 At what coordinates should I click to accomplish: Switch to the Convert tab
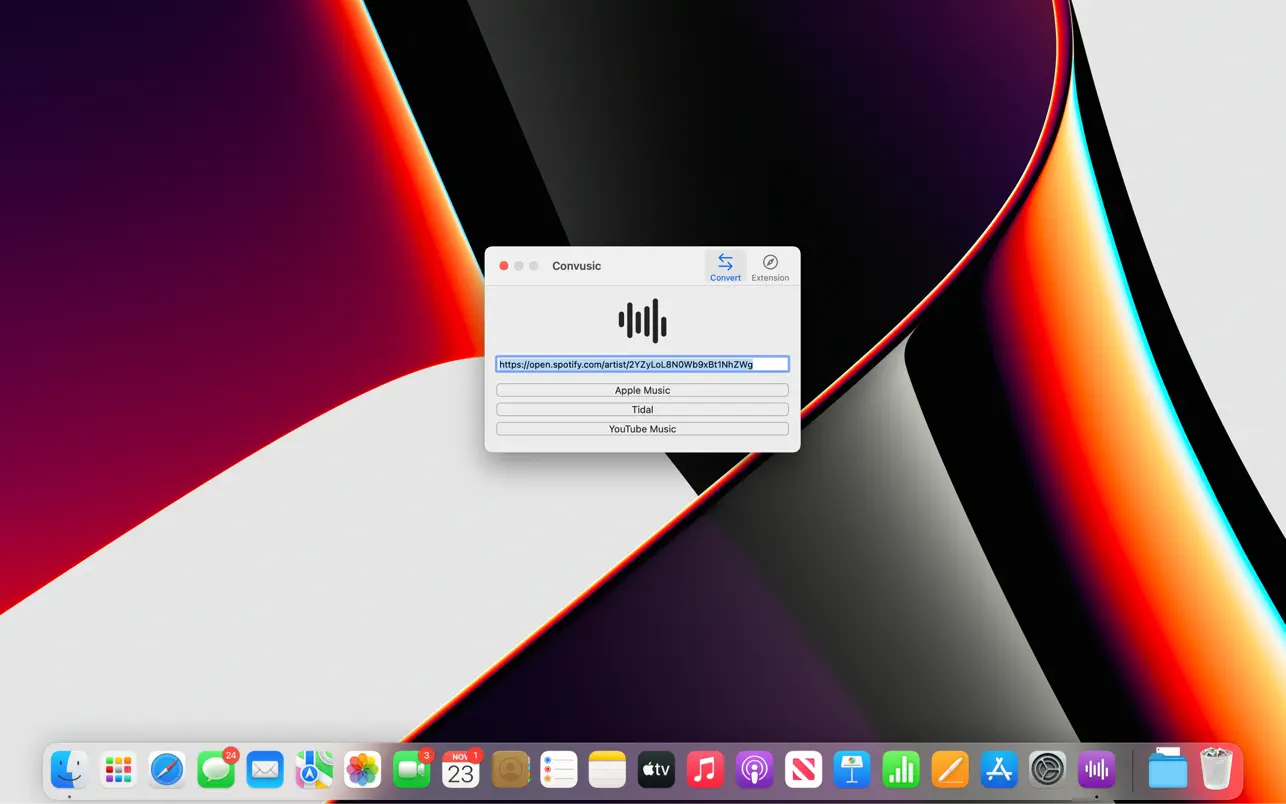725,267
